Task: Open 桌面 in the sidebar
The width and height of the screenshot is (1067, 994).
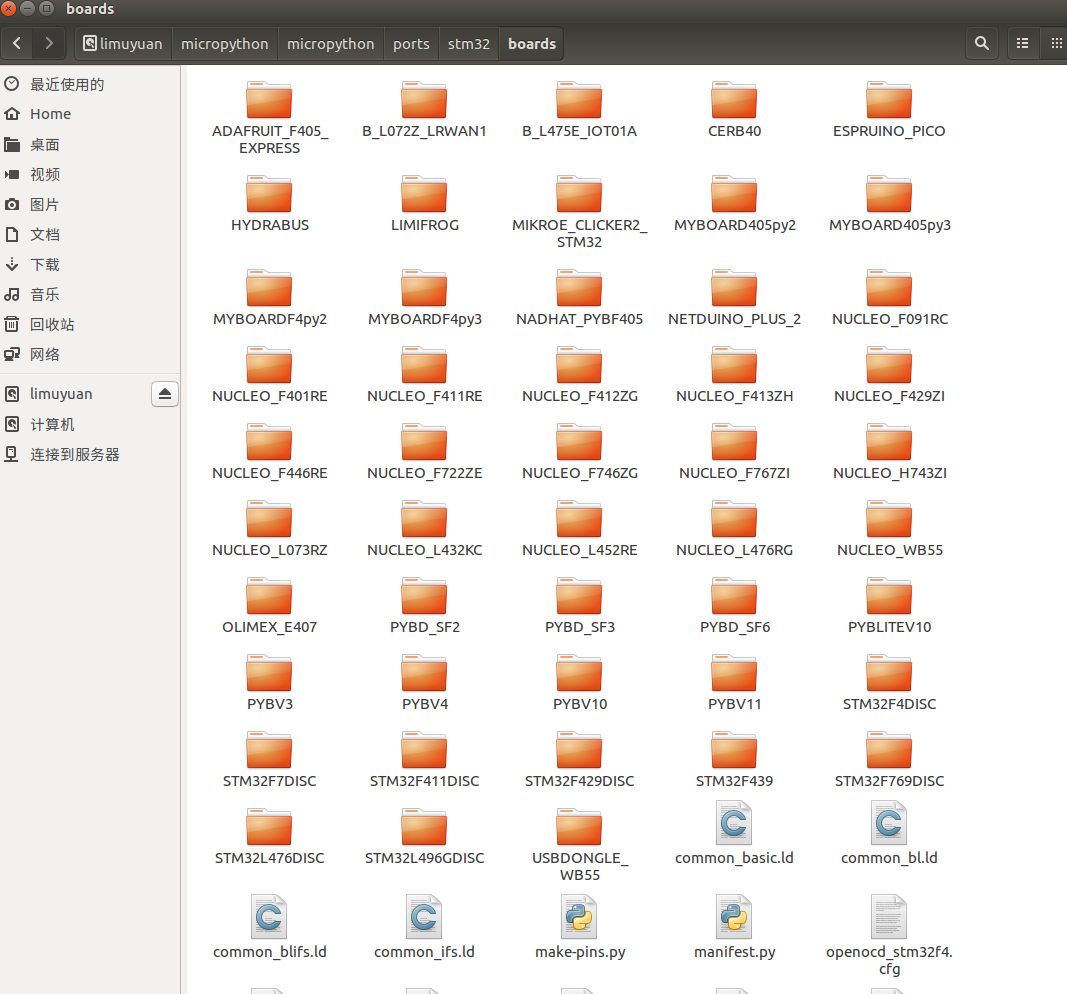Action: tap(90, 144)
